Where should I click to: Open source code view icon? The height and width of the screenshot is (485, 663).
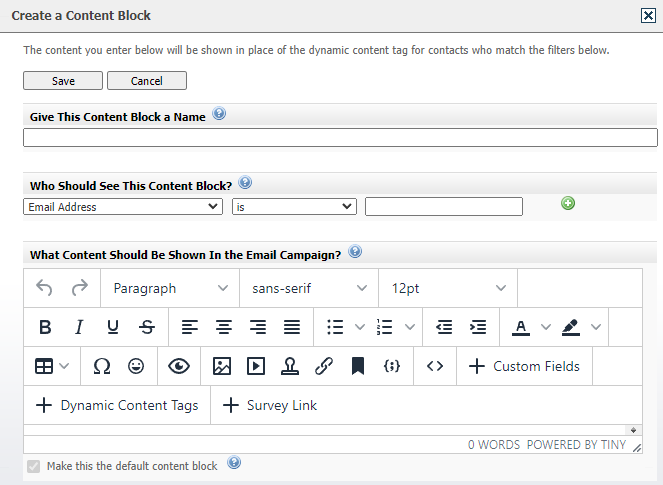tap(435, 366)
